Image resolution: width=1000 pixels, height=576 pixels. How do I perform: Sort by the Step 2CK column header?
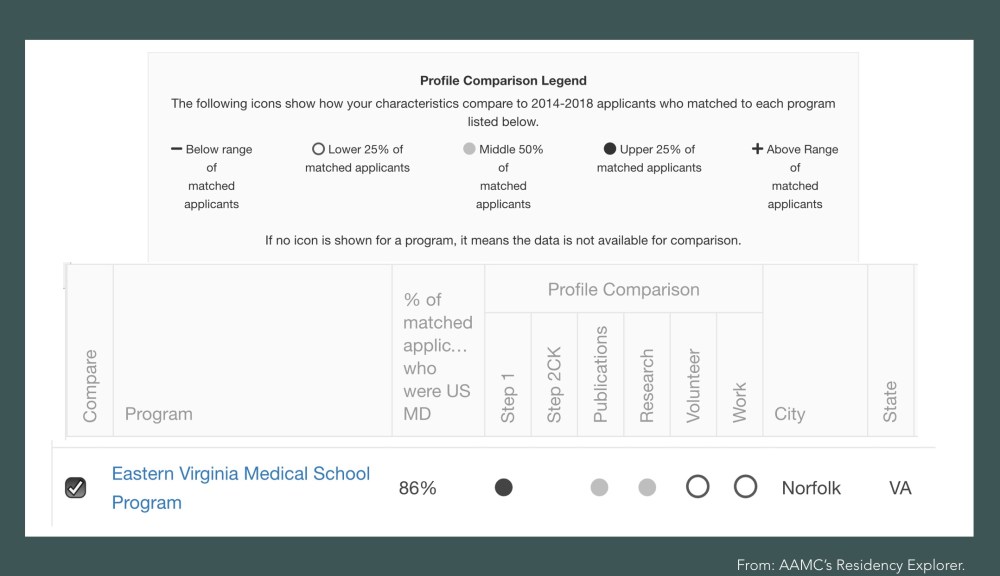[555, 385]
